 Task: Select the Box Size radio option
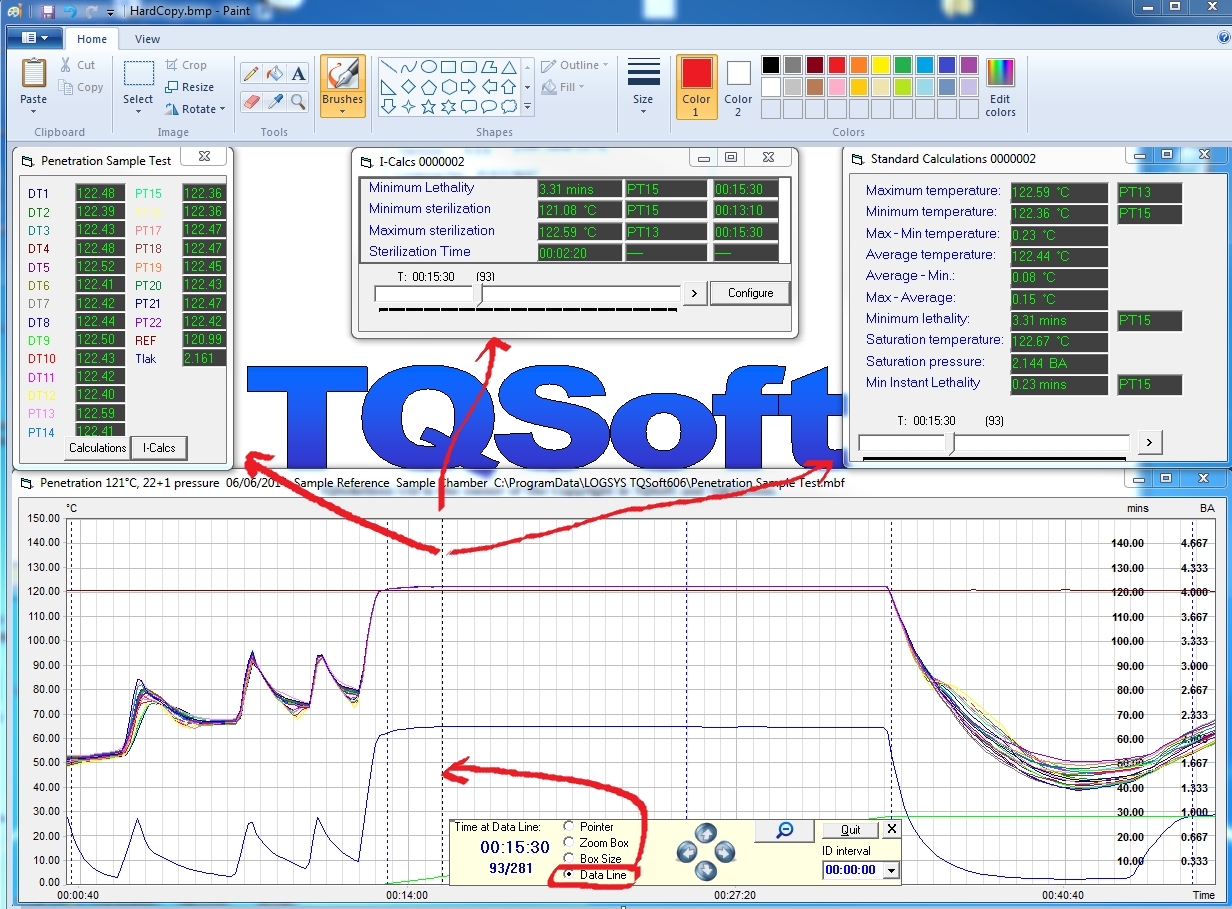tap(569, 858)
